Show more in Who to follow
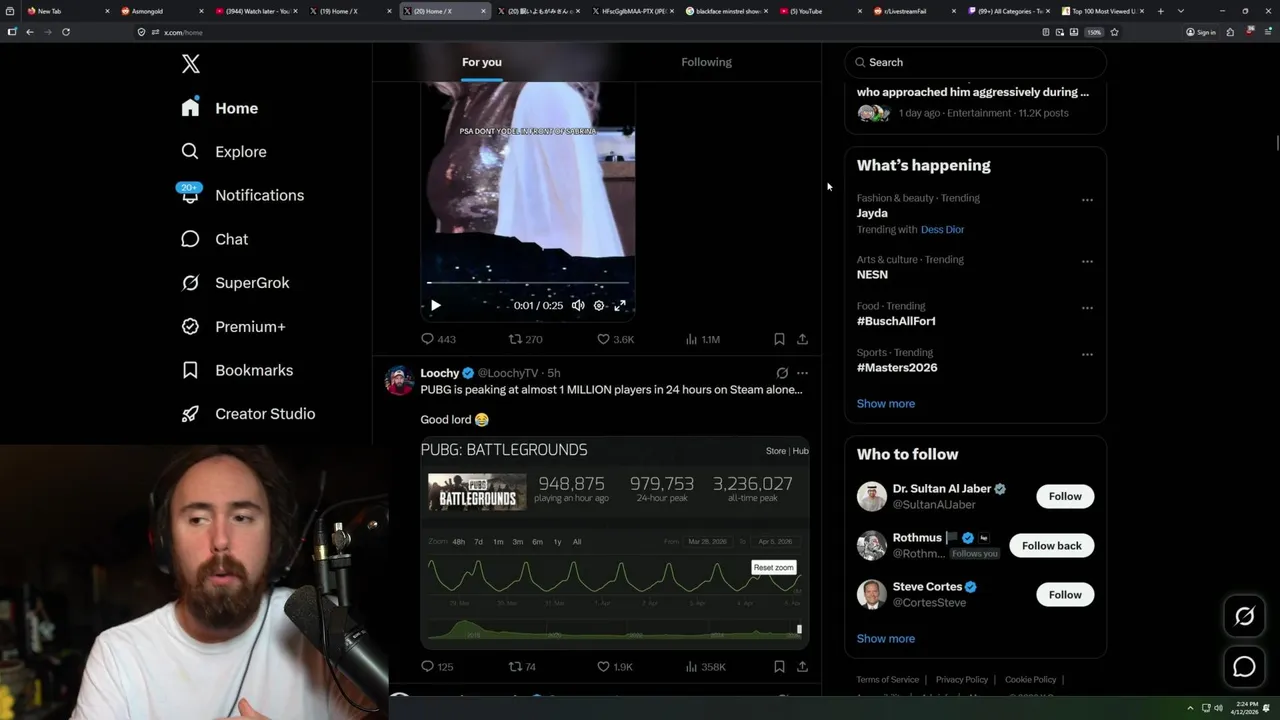The height and width of the screenshot is (720, 1280). point(886,638)
